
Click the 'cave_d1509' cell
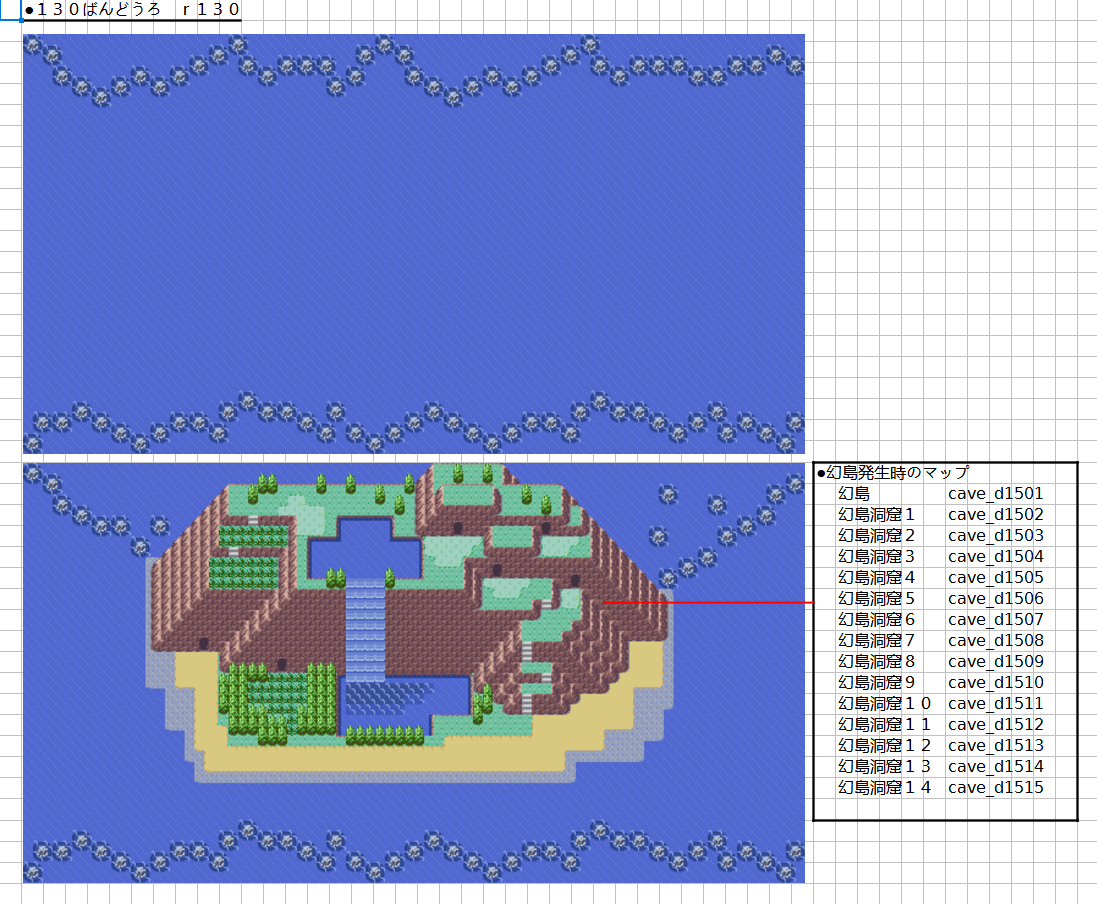click(996, 661)
